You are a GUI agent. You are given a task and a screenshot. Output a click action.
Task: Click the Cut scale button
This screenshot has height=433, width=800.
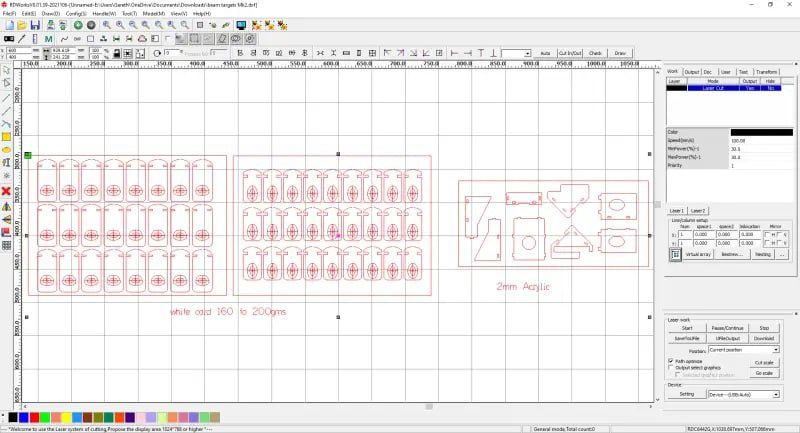[764, 363]
